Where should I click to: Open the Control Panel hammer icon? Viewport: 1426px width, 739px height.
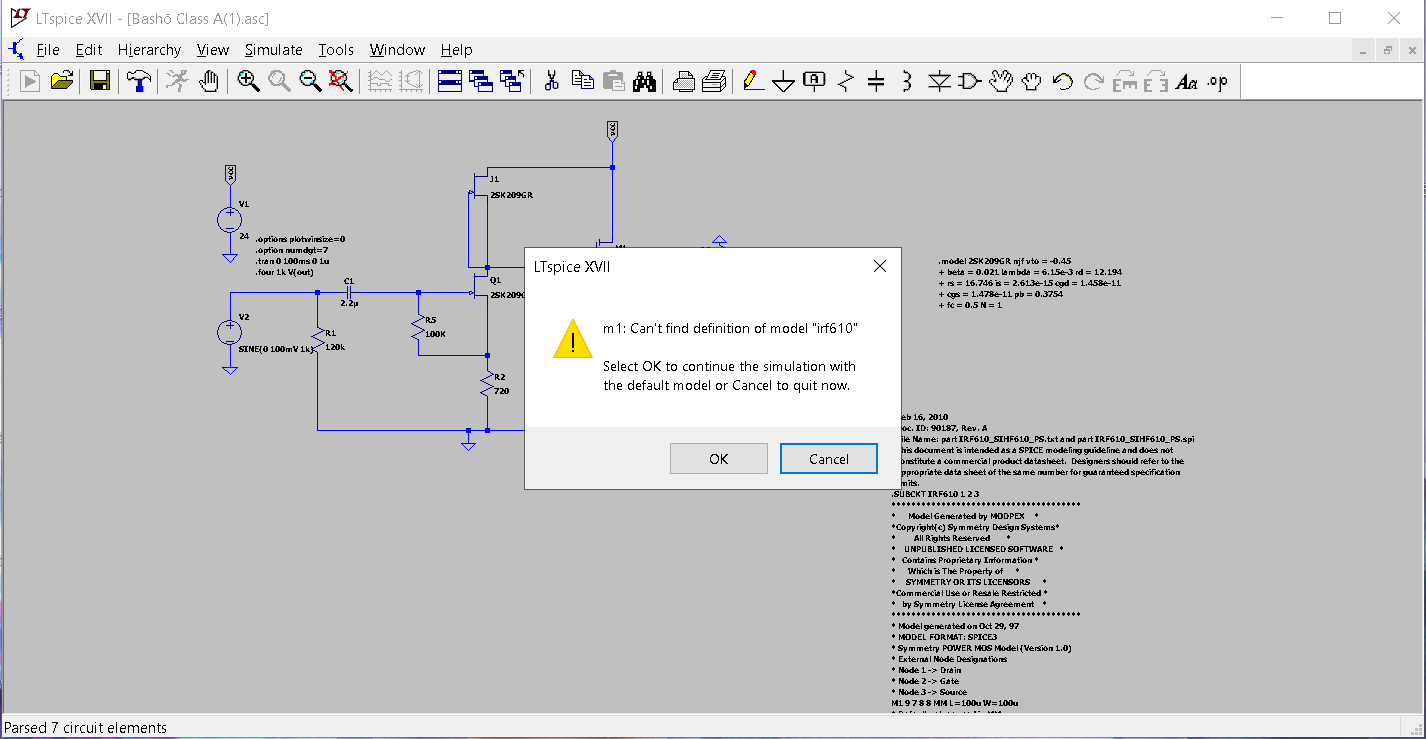(x=137, y=82)
